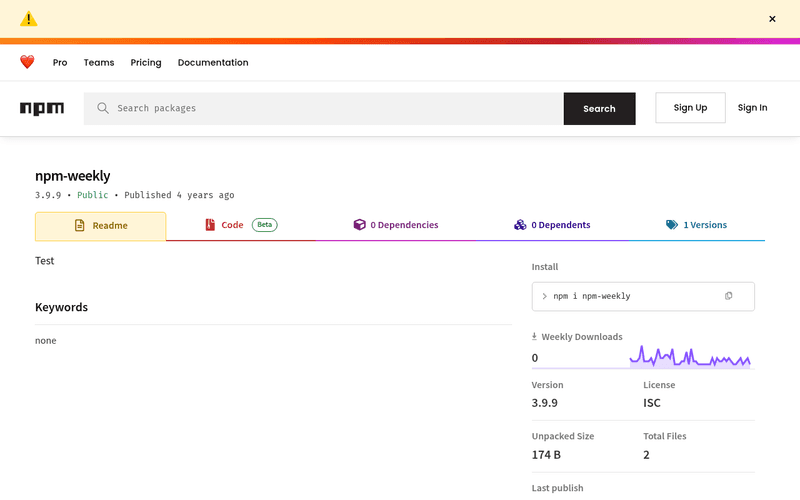
Task: Click the Install heading
Action: coord(545,267)
